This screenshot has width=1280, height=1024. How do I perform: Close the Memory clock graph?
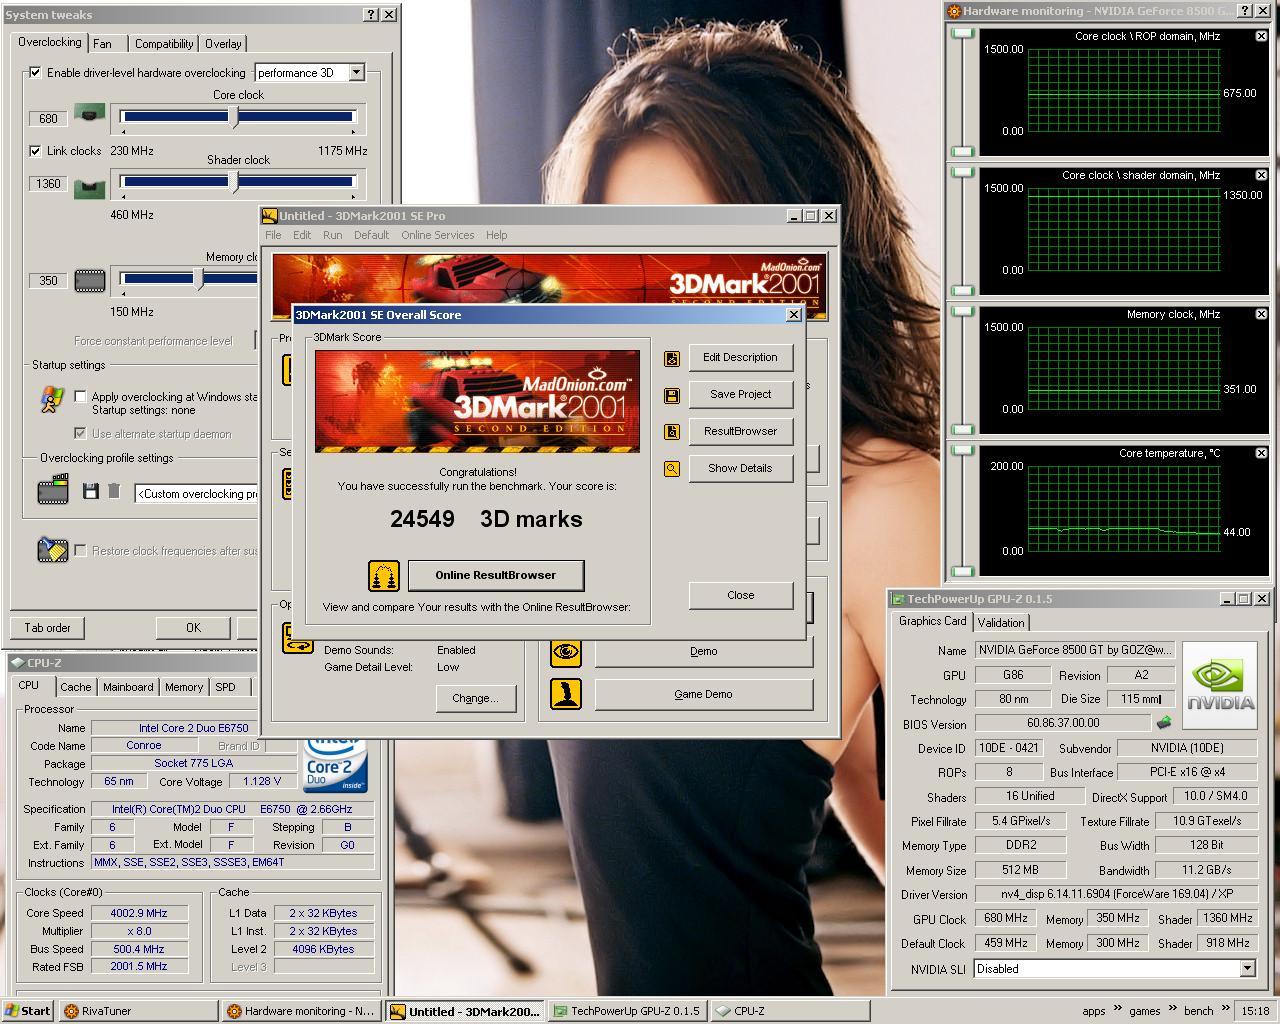tap(1261, 314)
